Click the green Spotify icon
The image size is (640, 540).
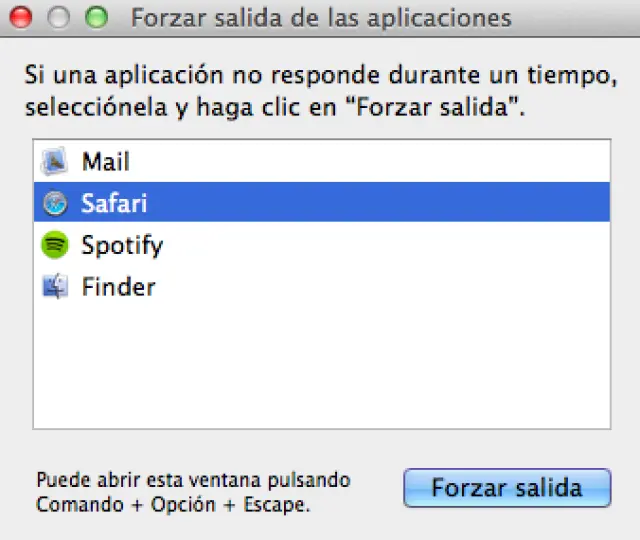[x=54, y=245]
